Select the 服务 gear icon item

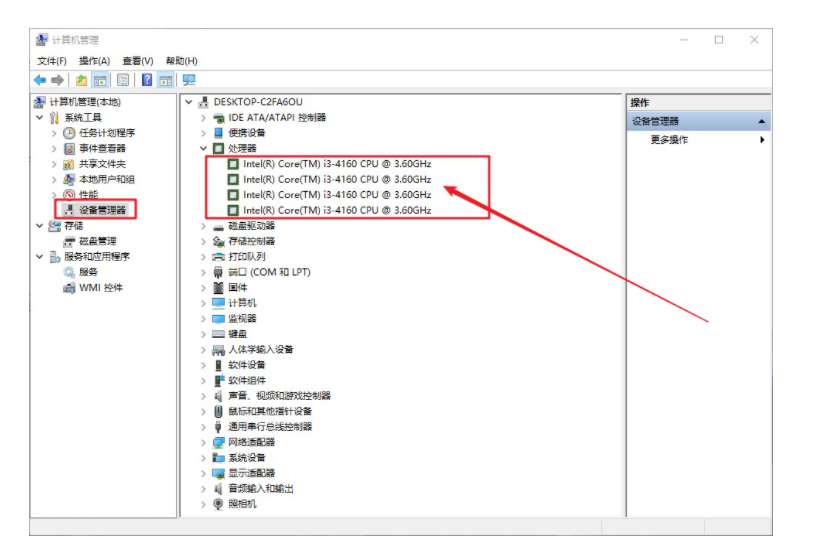click(69, 272)
